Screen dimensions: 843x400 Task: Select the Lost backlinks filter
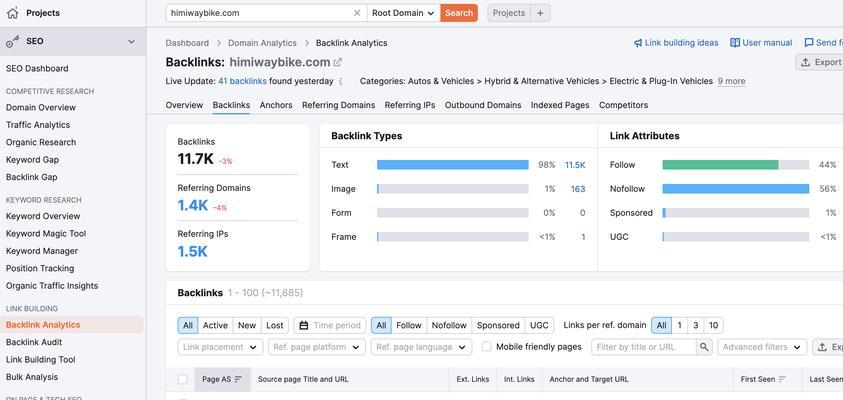coord(275,325)
